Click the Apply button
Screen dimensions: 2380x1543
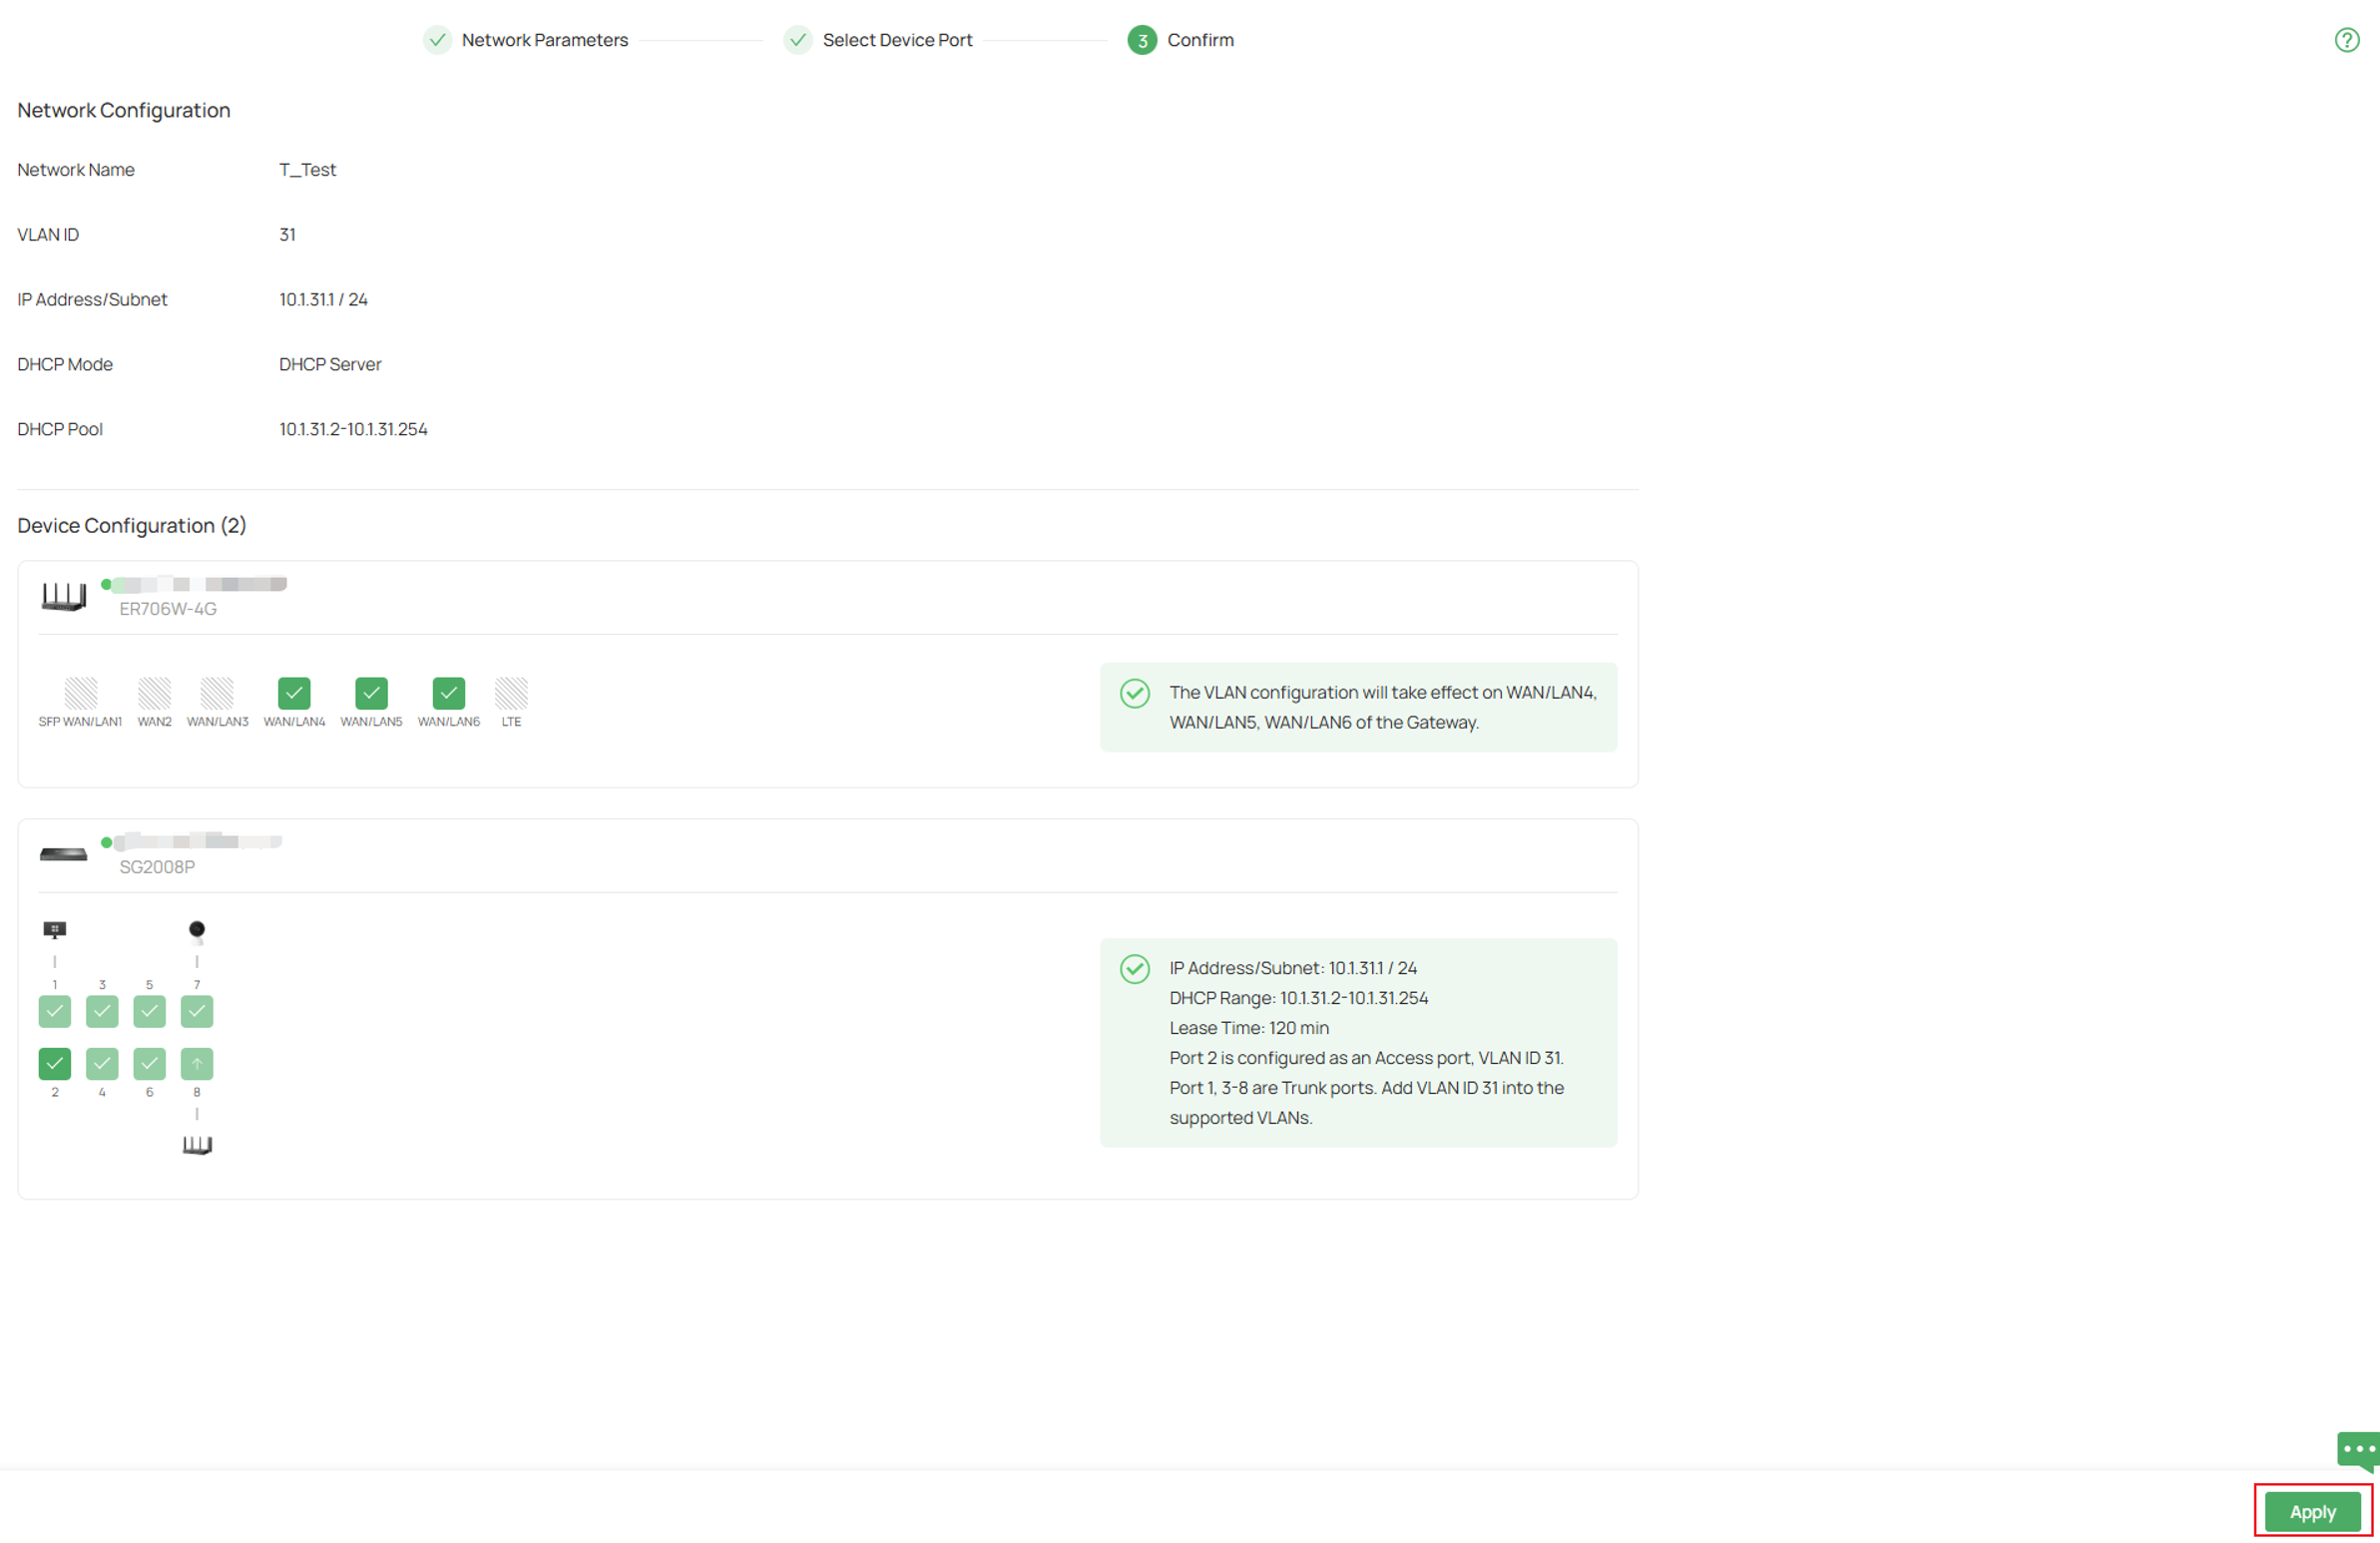pyautogui.click(x=2312, y=1511)
